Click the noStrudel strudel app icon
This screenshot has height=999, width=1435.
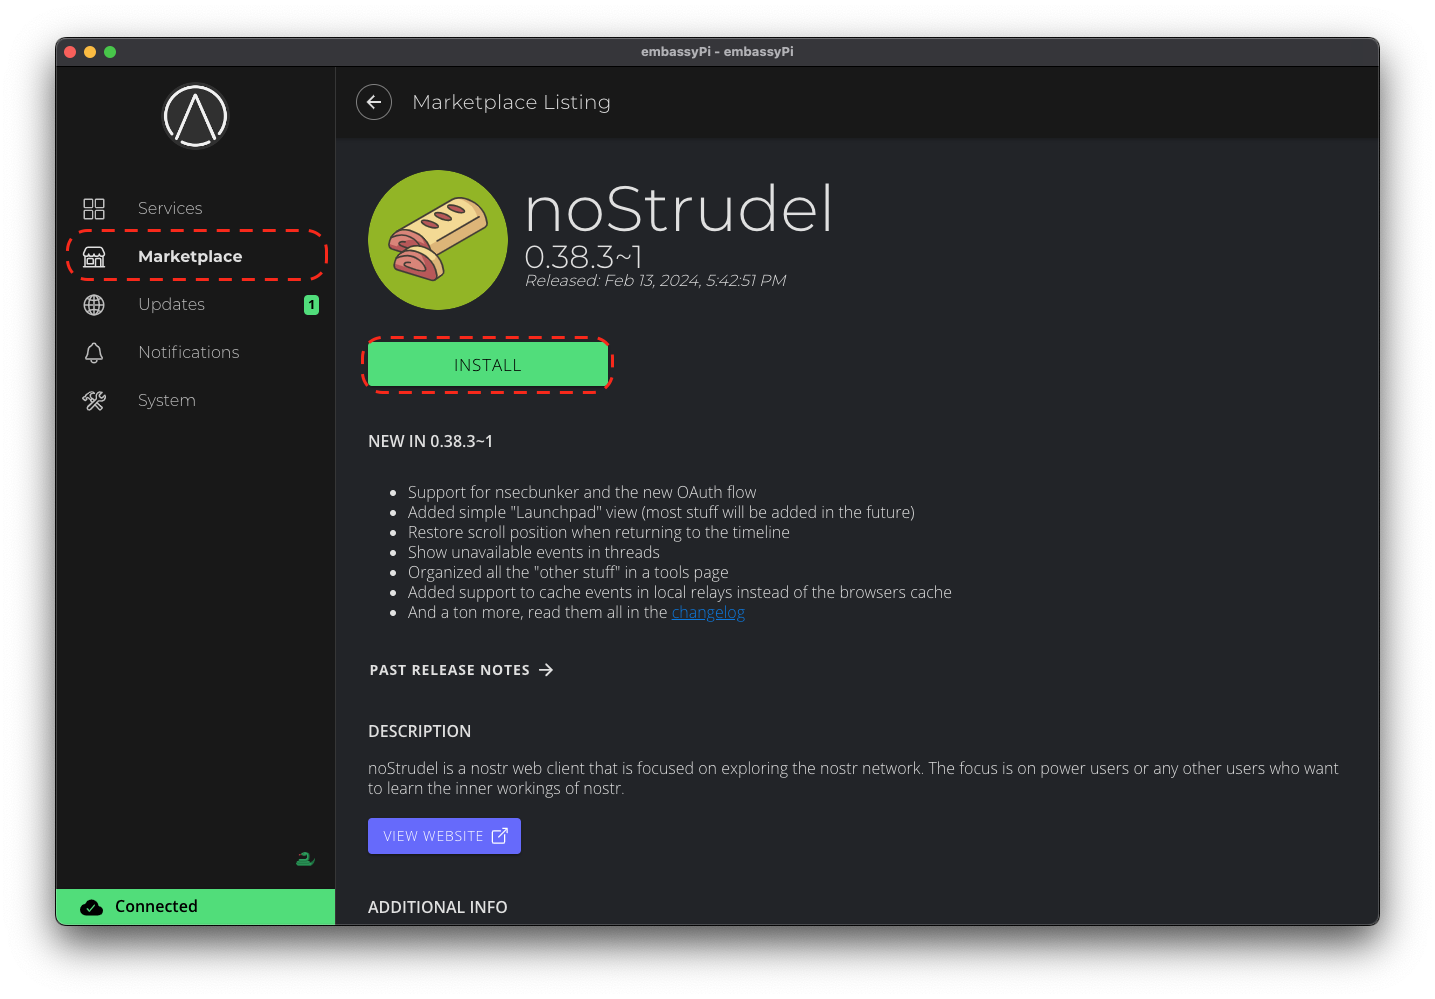point(437,240)
